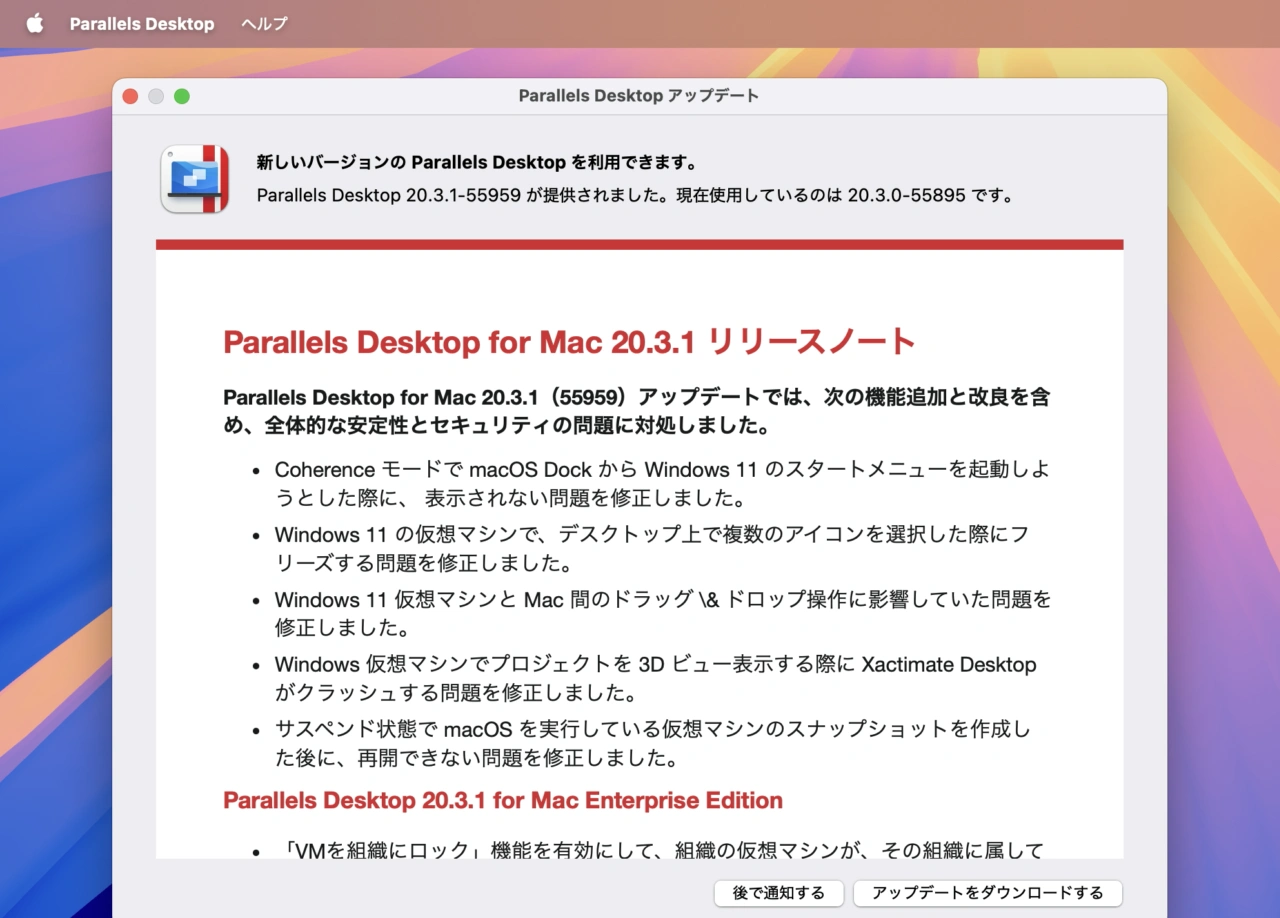
Task: Click the bold new version available headline
Action: 477,162
